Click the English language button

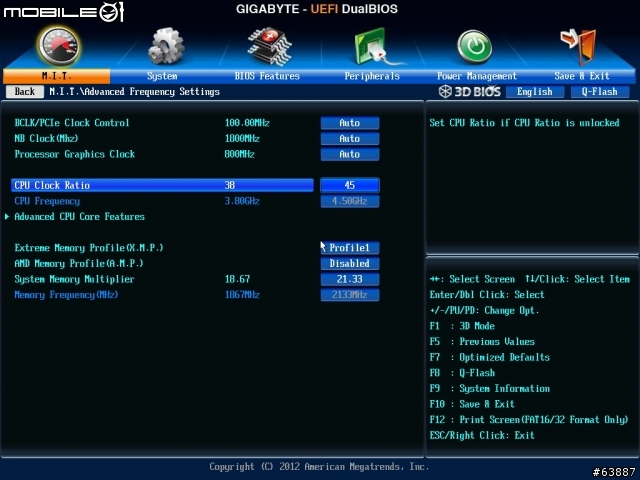(x=535, y=91)
